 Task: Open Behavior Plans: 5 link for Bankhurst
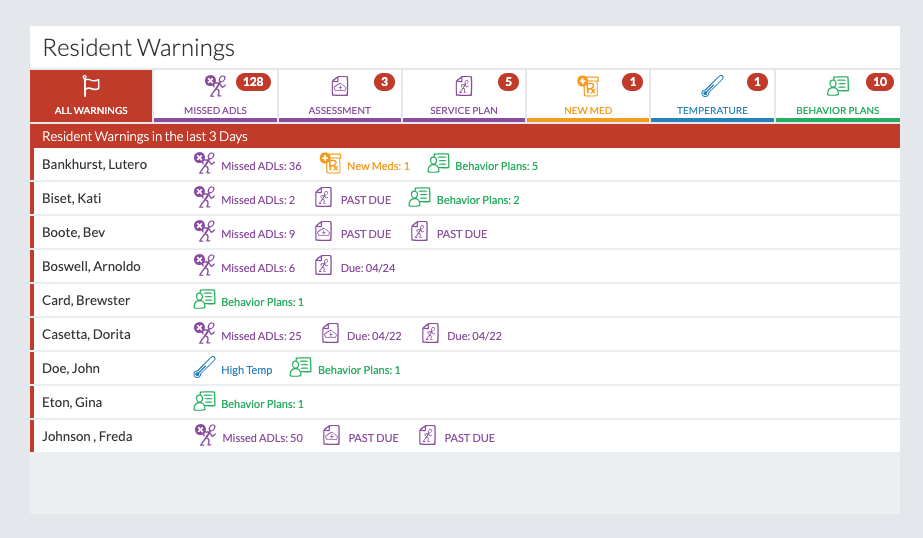click(496, 166)
